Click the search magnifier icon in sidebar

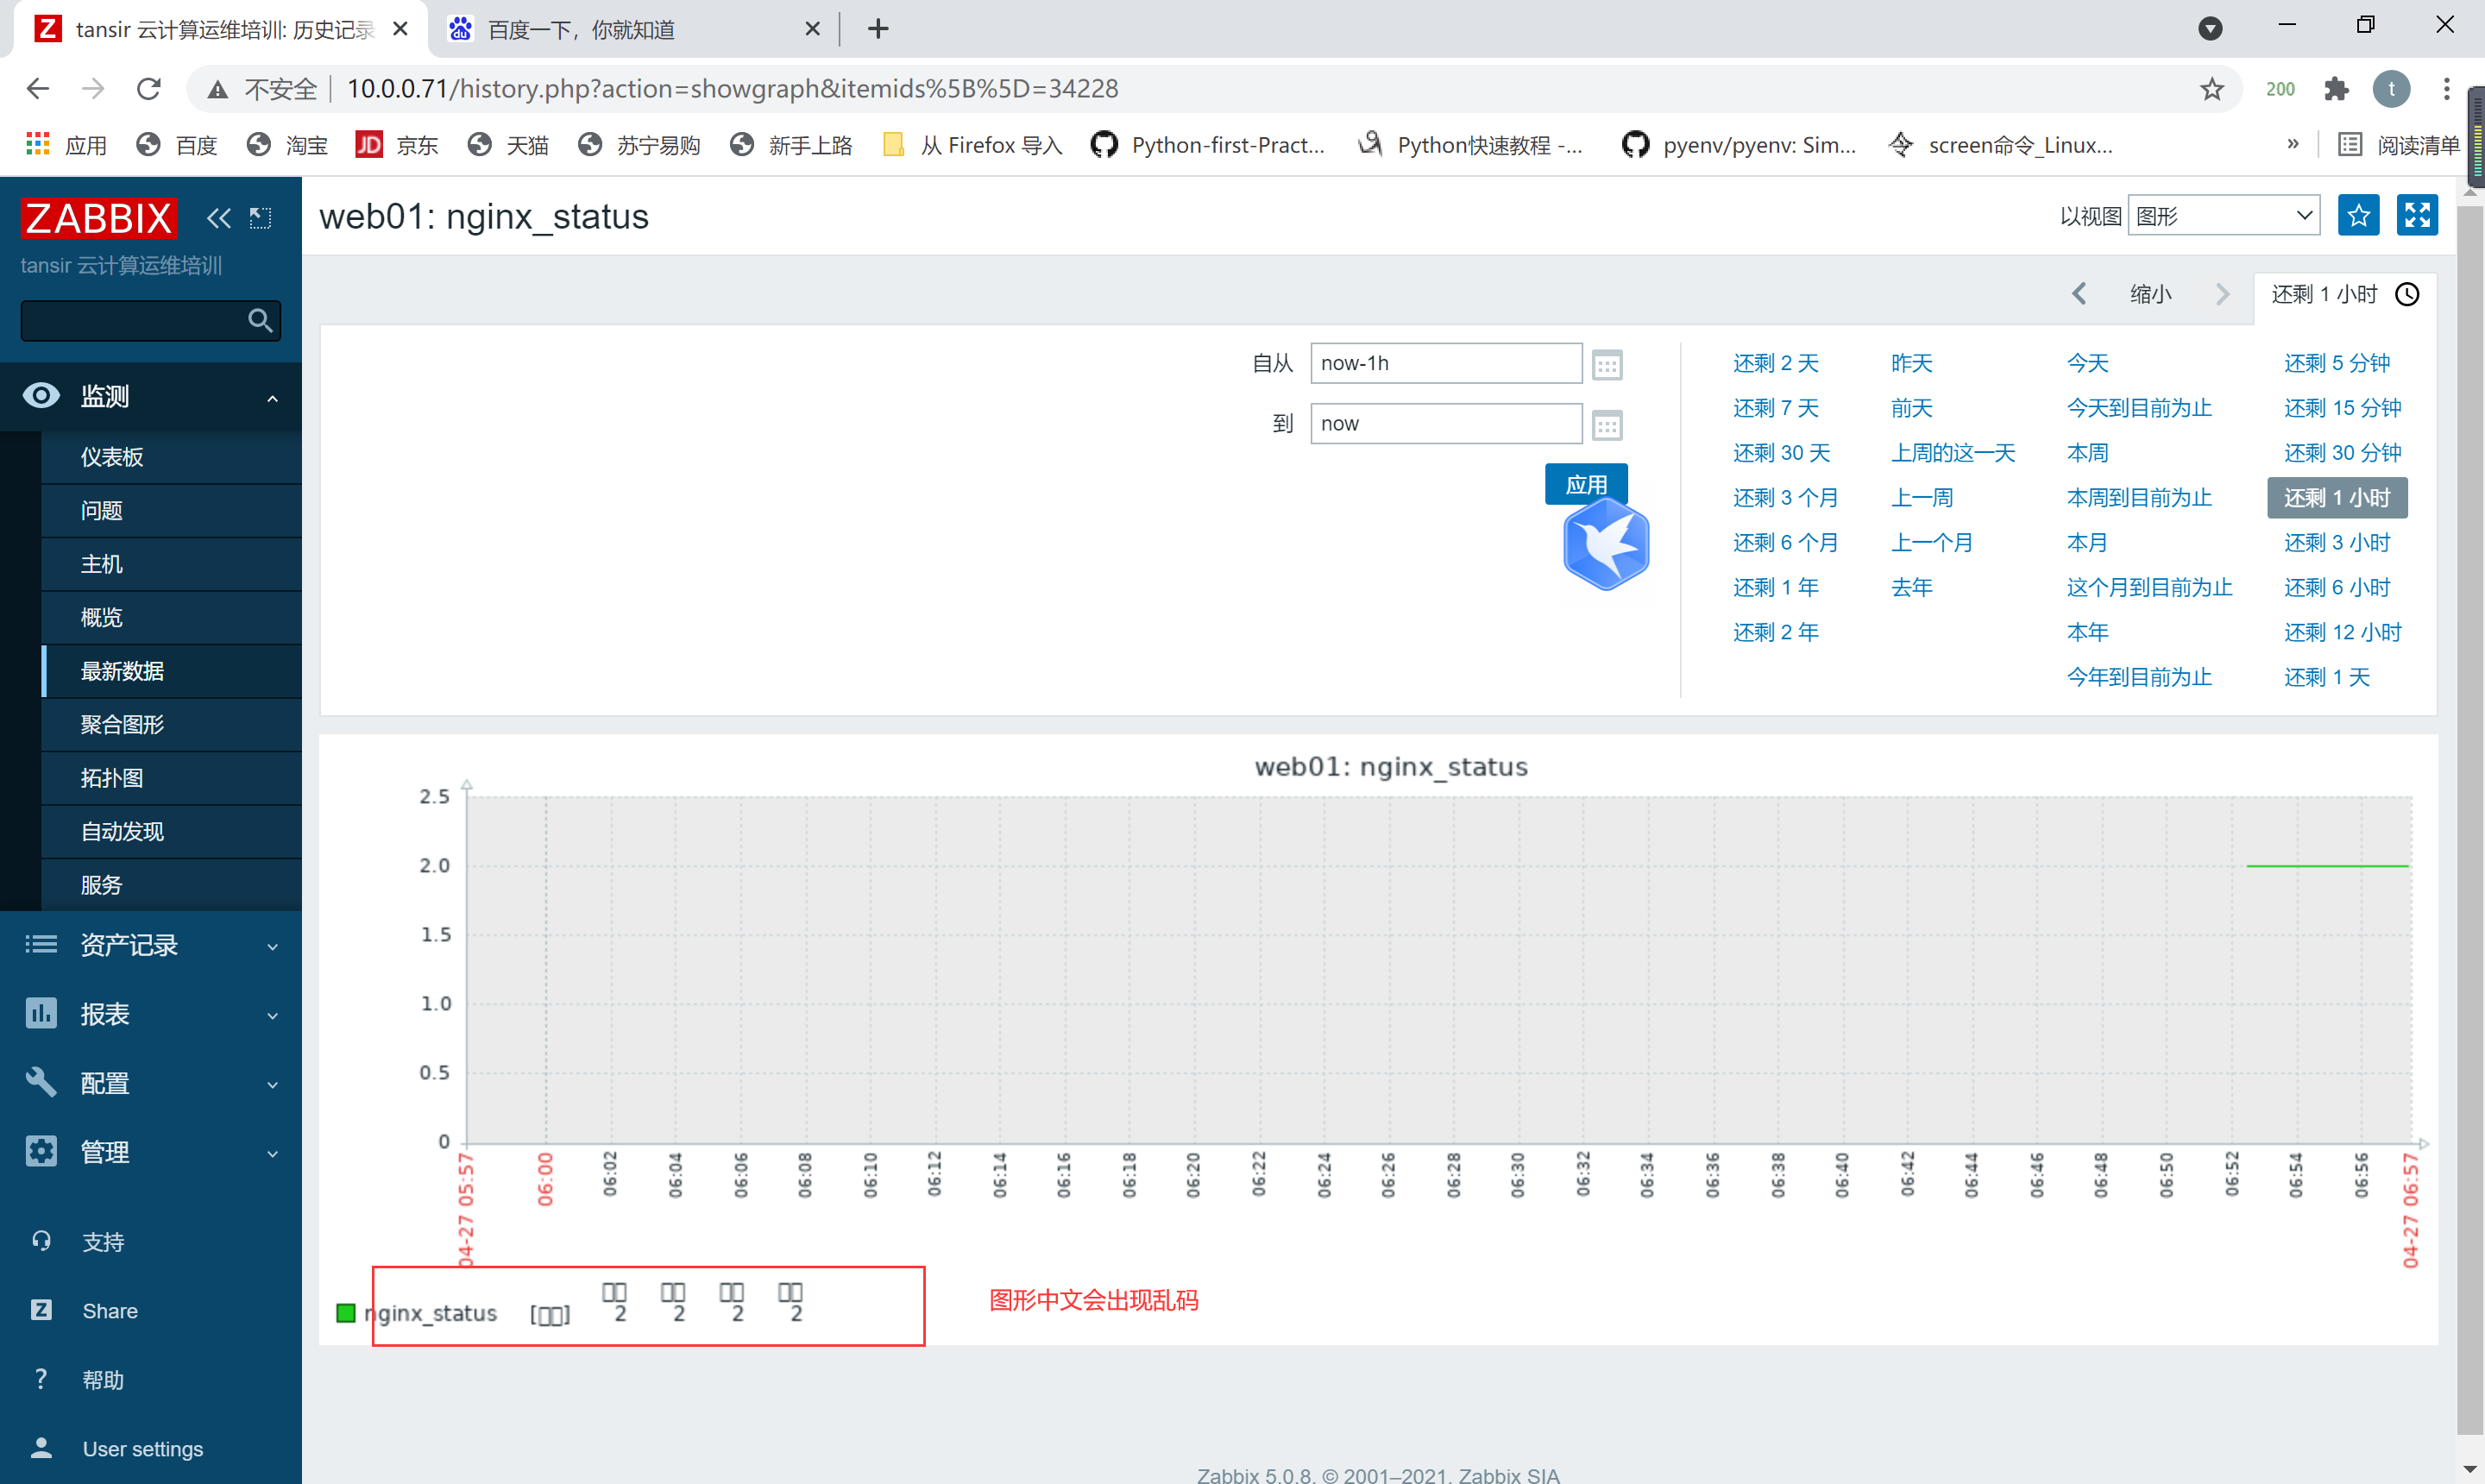(260, 320)
